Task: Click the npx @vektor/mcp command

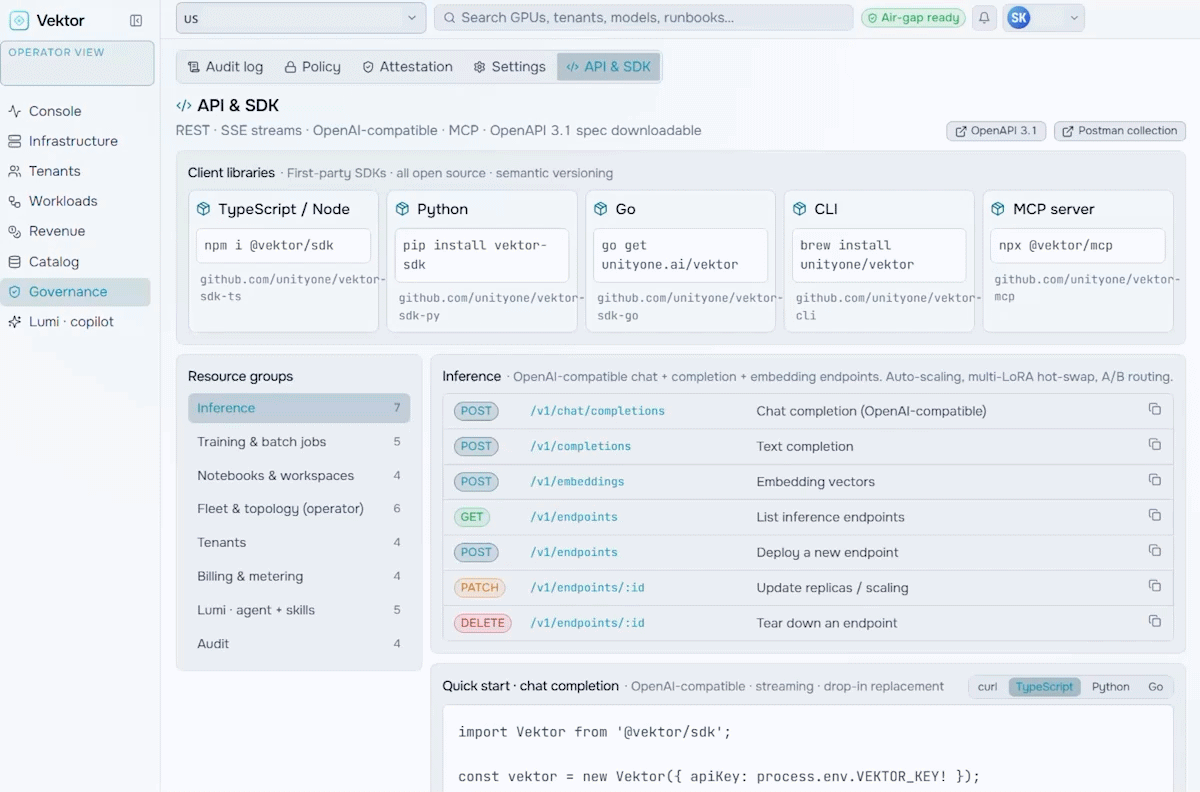Action: click(1078, 246)
